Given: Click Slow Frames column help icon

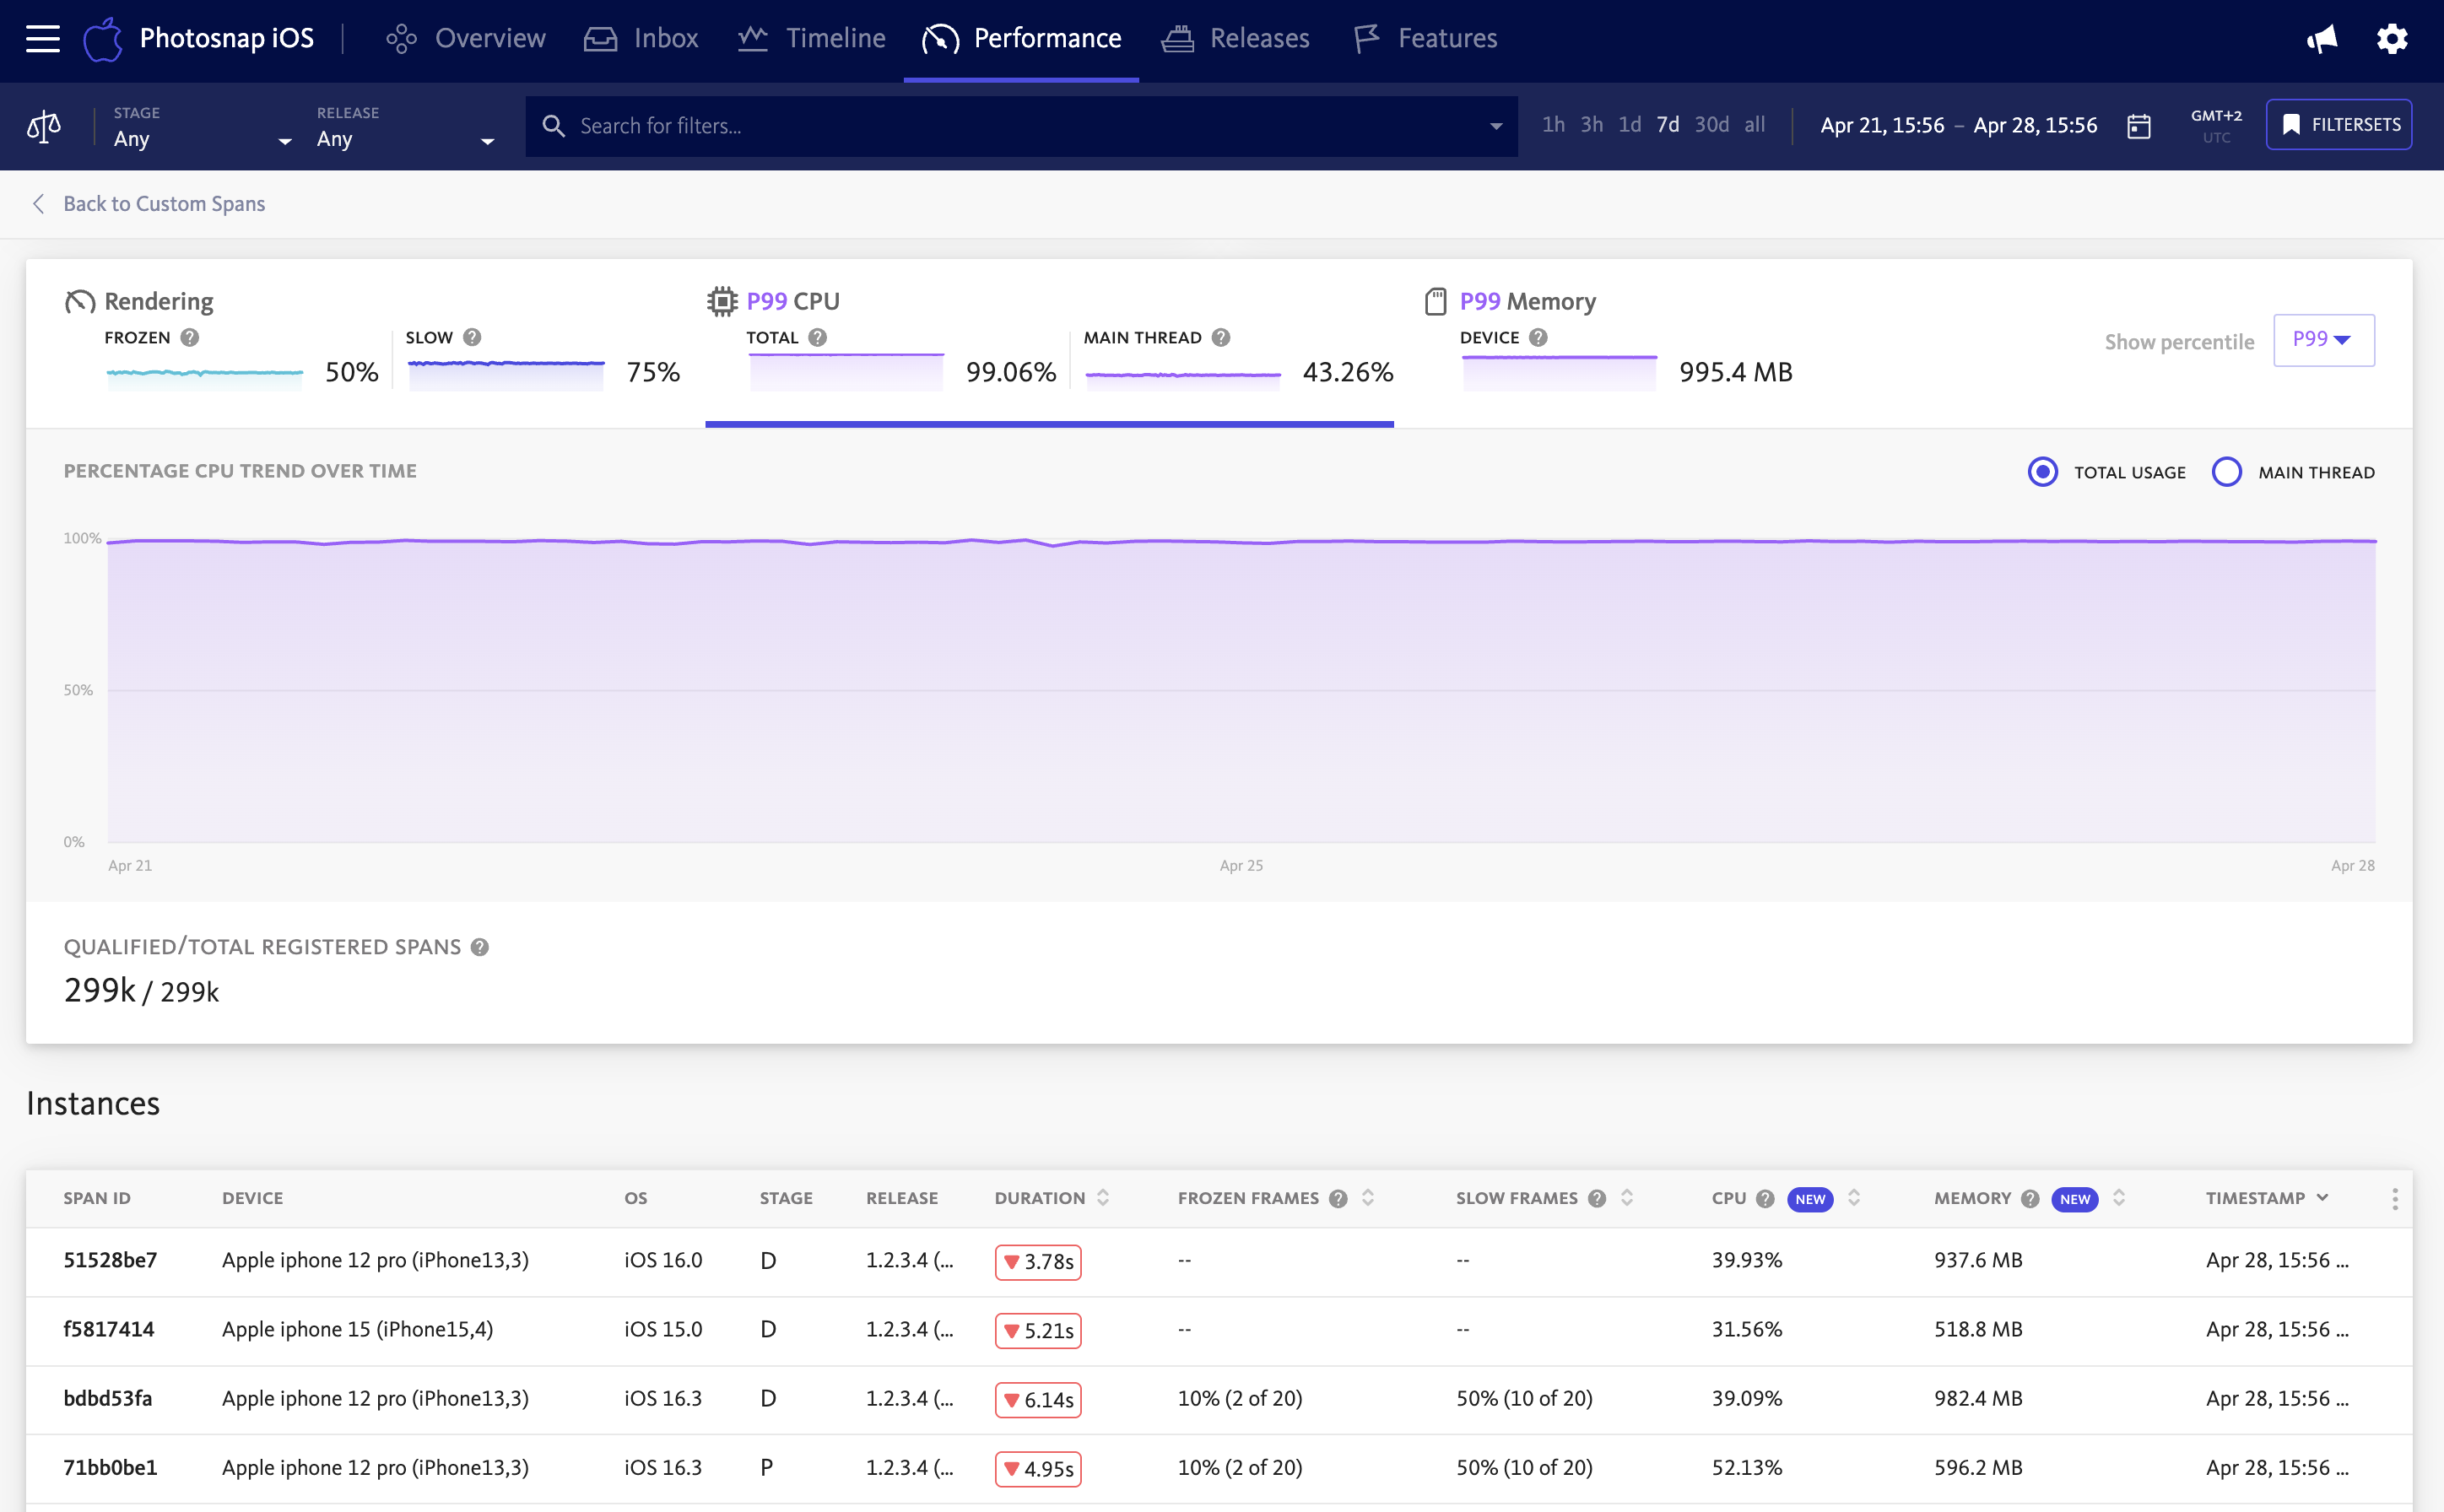Looking at the screenshot, I should 1598,1199.
